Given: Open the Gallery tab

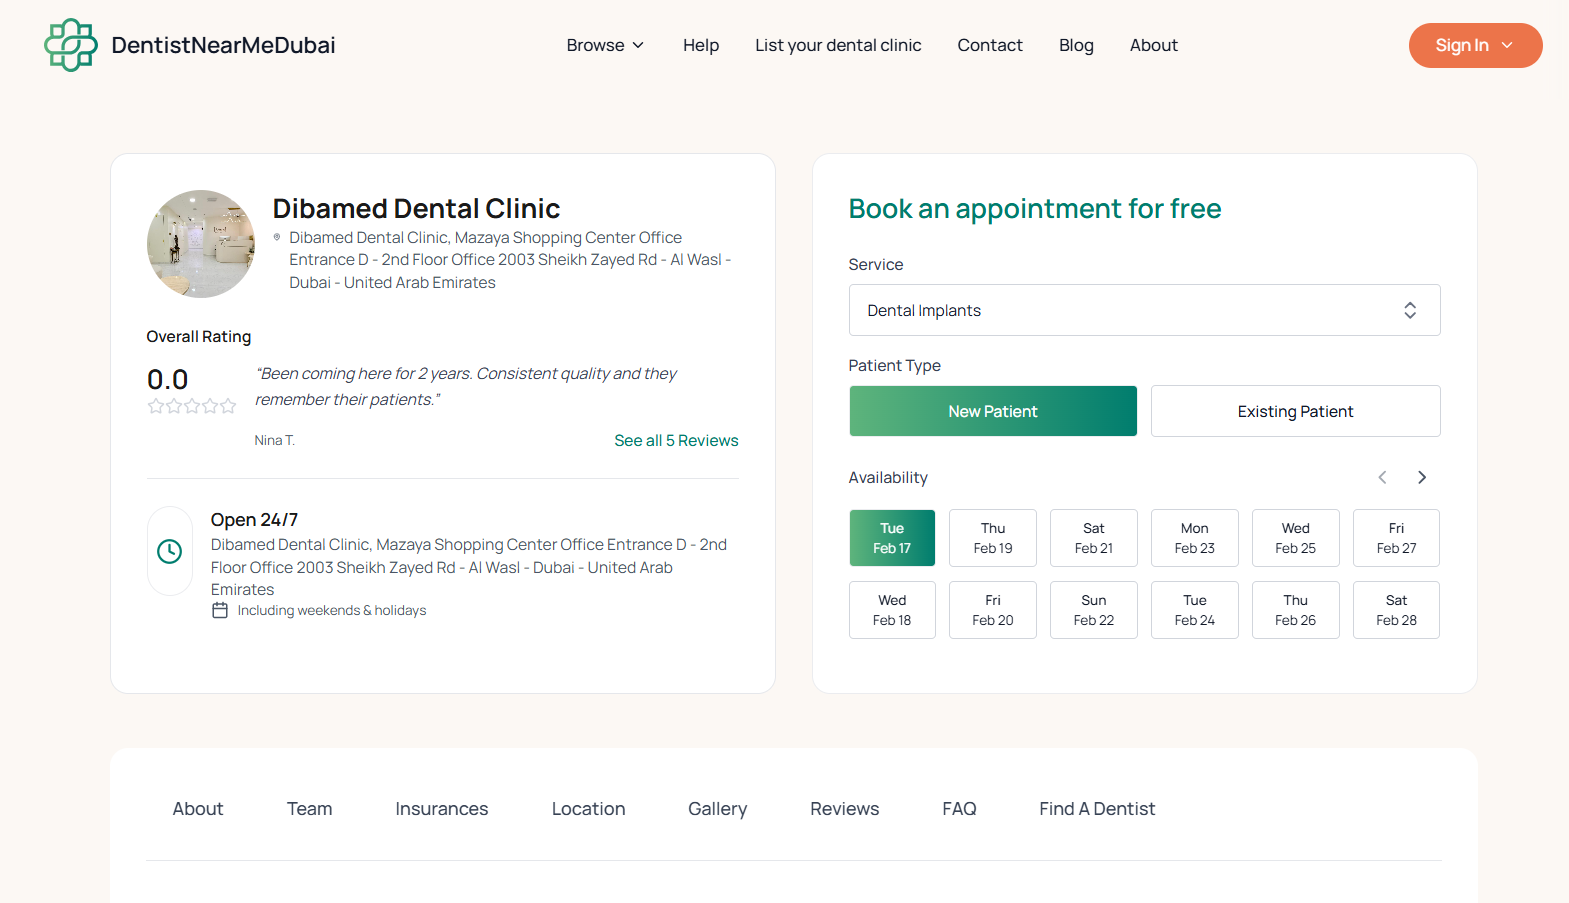Looking at the screenshot, I should tap(716, 808).
